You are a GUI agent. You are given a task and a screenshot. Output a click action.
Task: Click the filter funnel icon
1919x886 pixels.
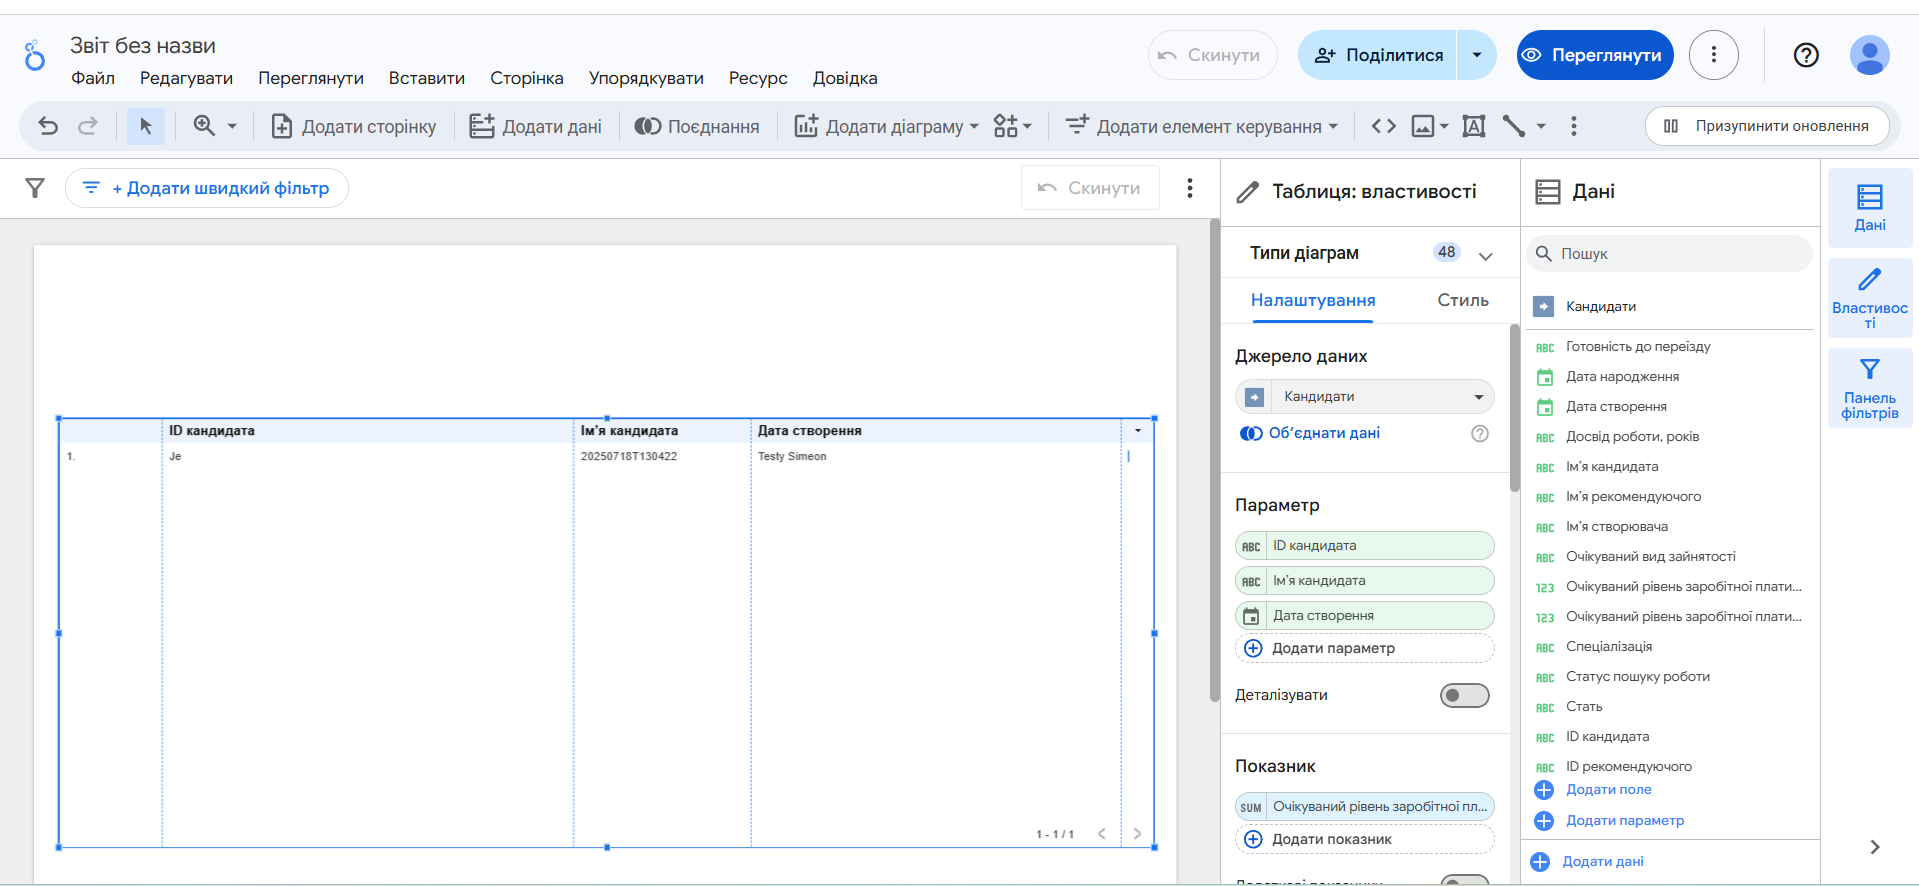(x=35, y=188)
